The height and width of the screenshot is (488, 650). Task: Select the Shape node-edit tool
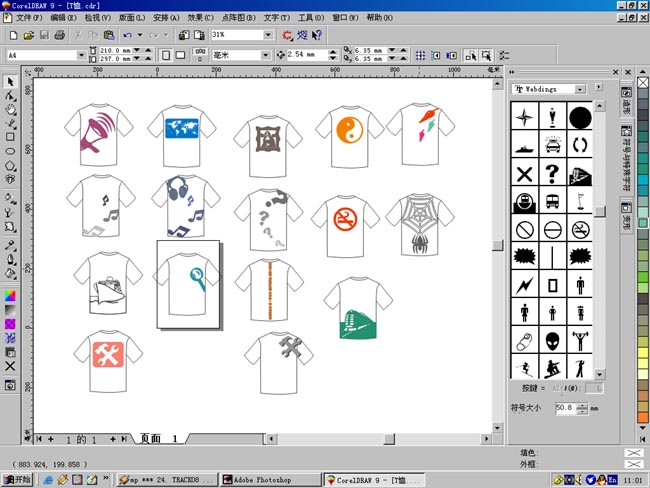coord(10,96)
